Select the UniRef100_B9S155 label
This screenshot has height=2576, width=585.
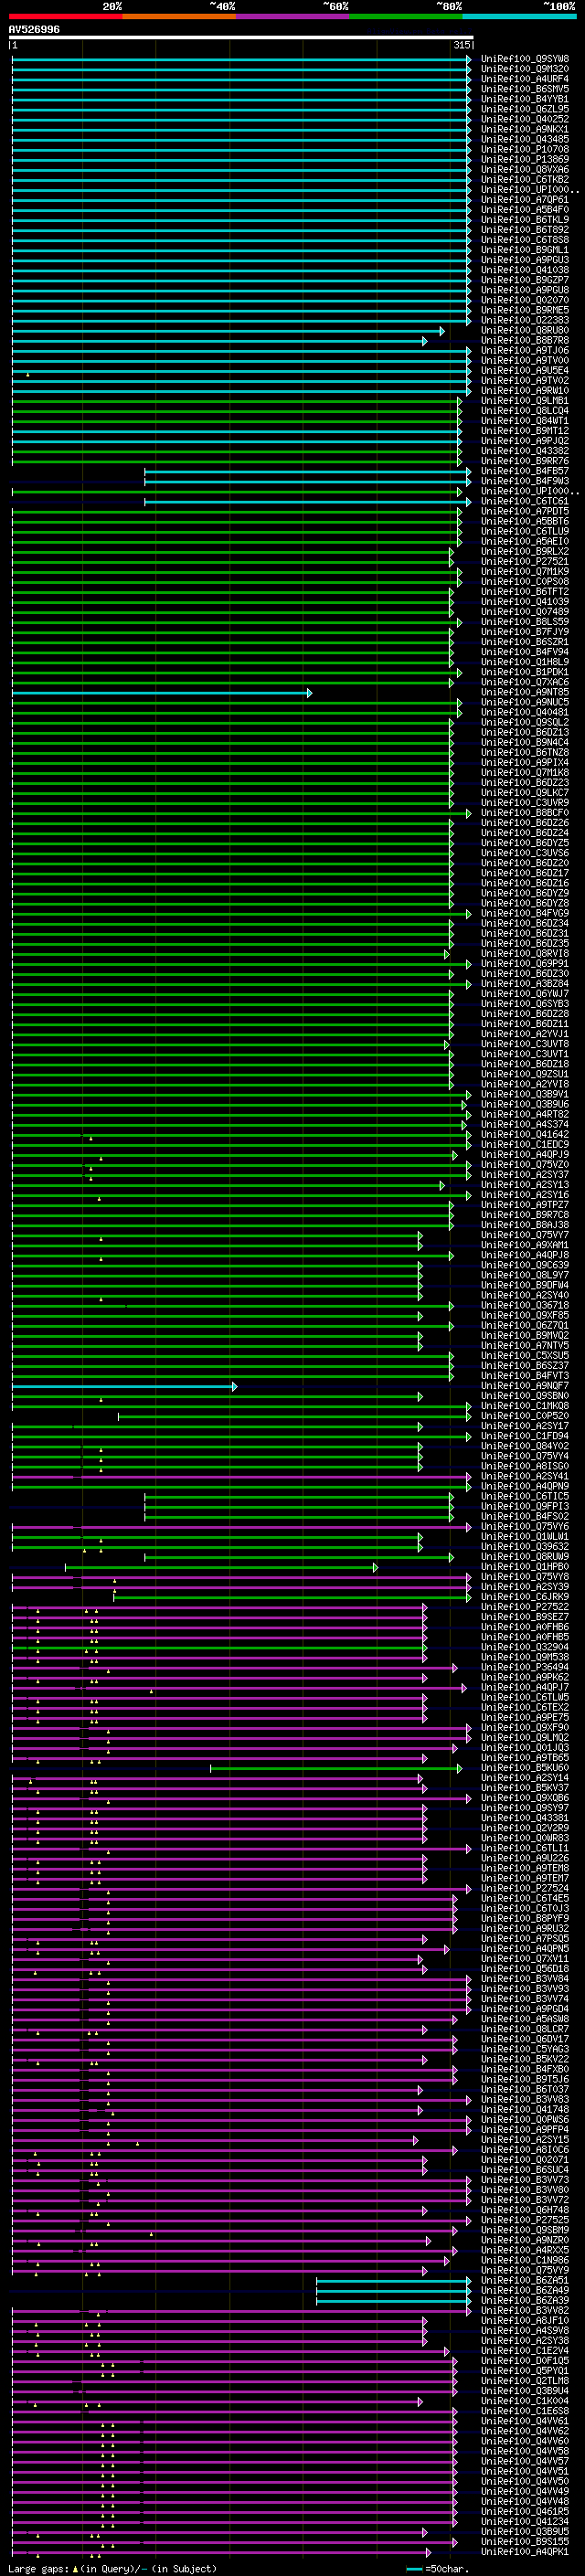click(x=525, y=2543)
